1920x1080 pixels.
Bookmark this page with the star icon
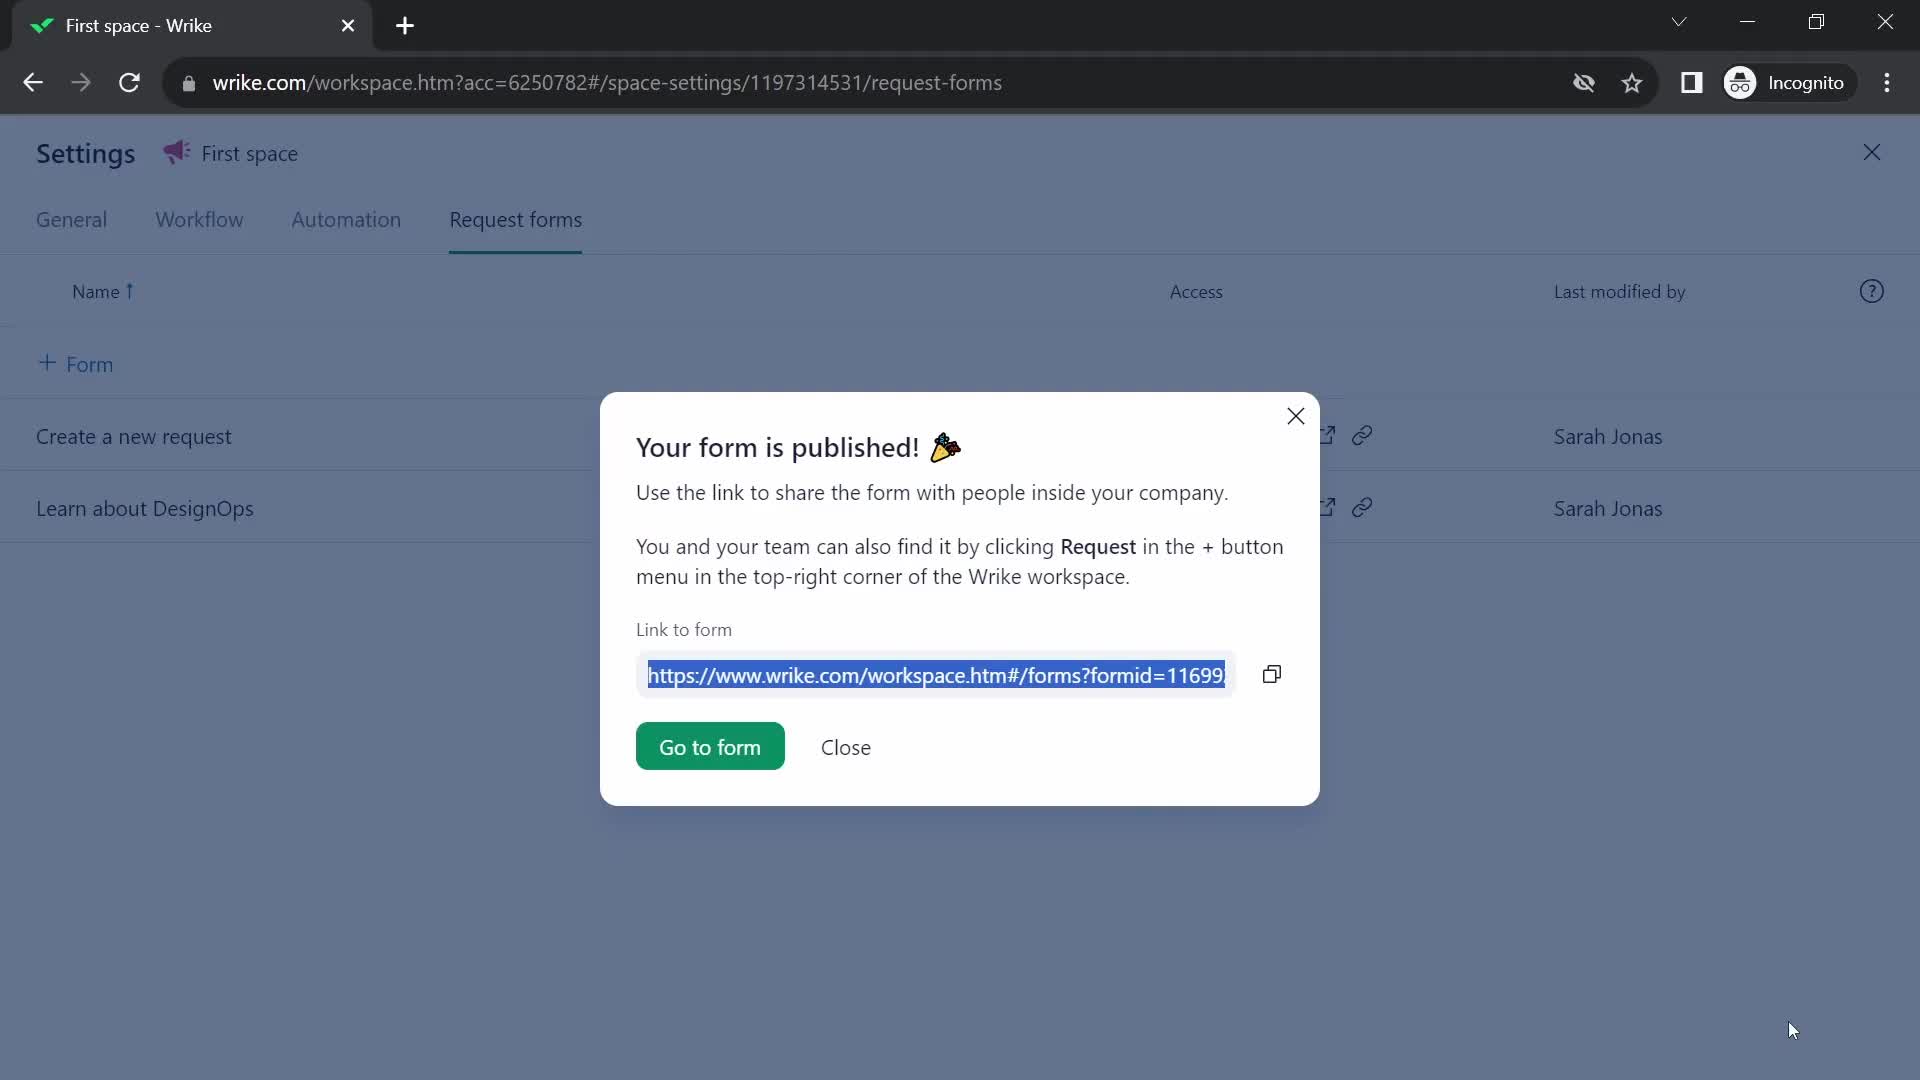(x=1631, y=83)
